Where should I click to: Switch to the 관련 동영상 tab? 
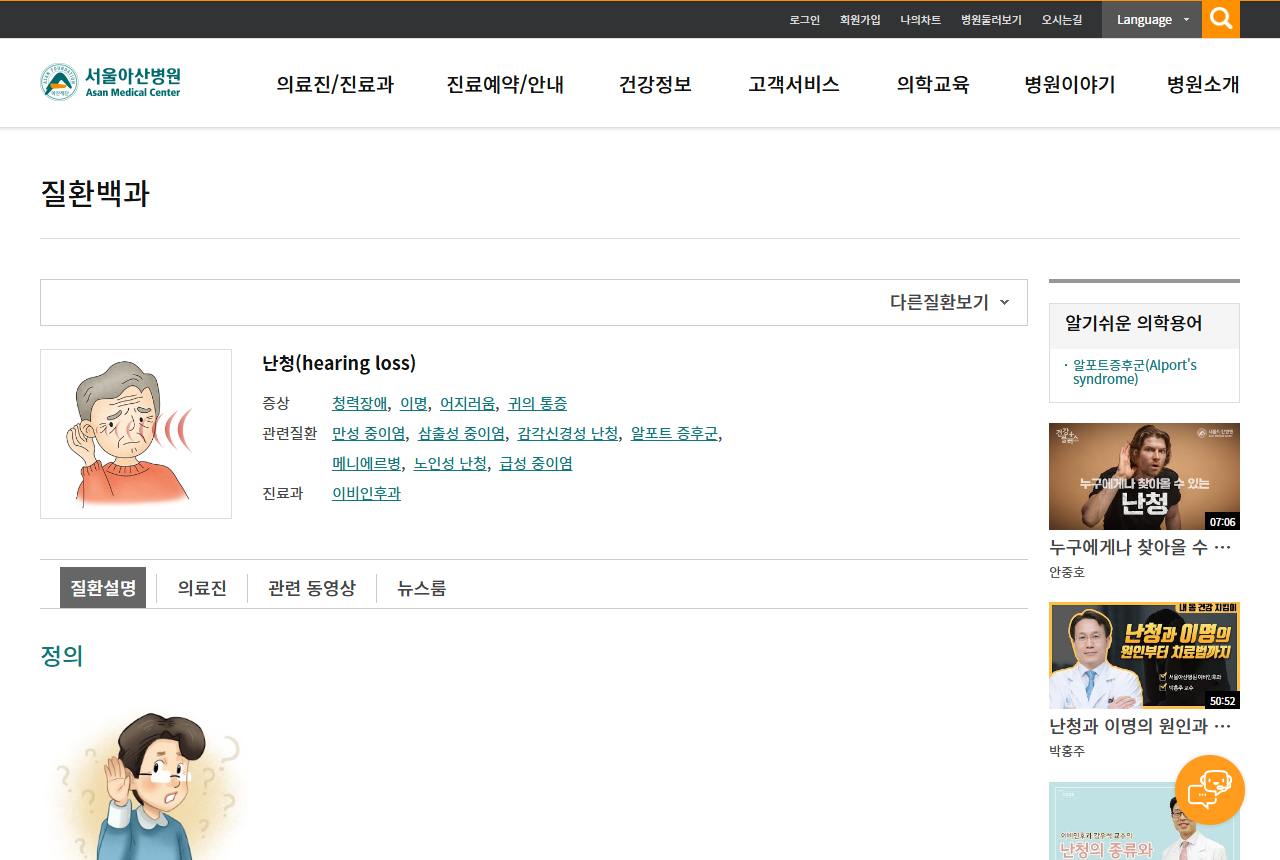pos(312,588)
